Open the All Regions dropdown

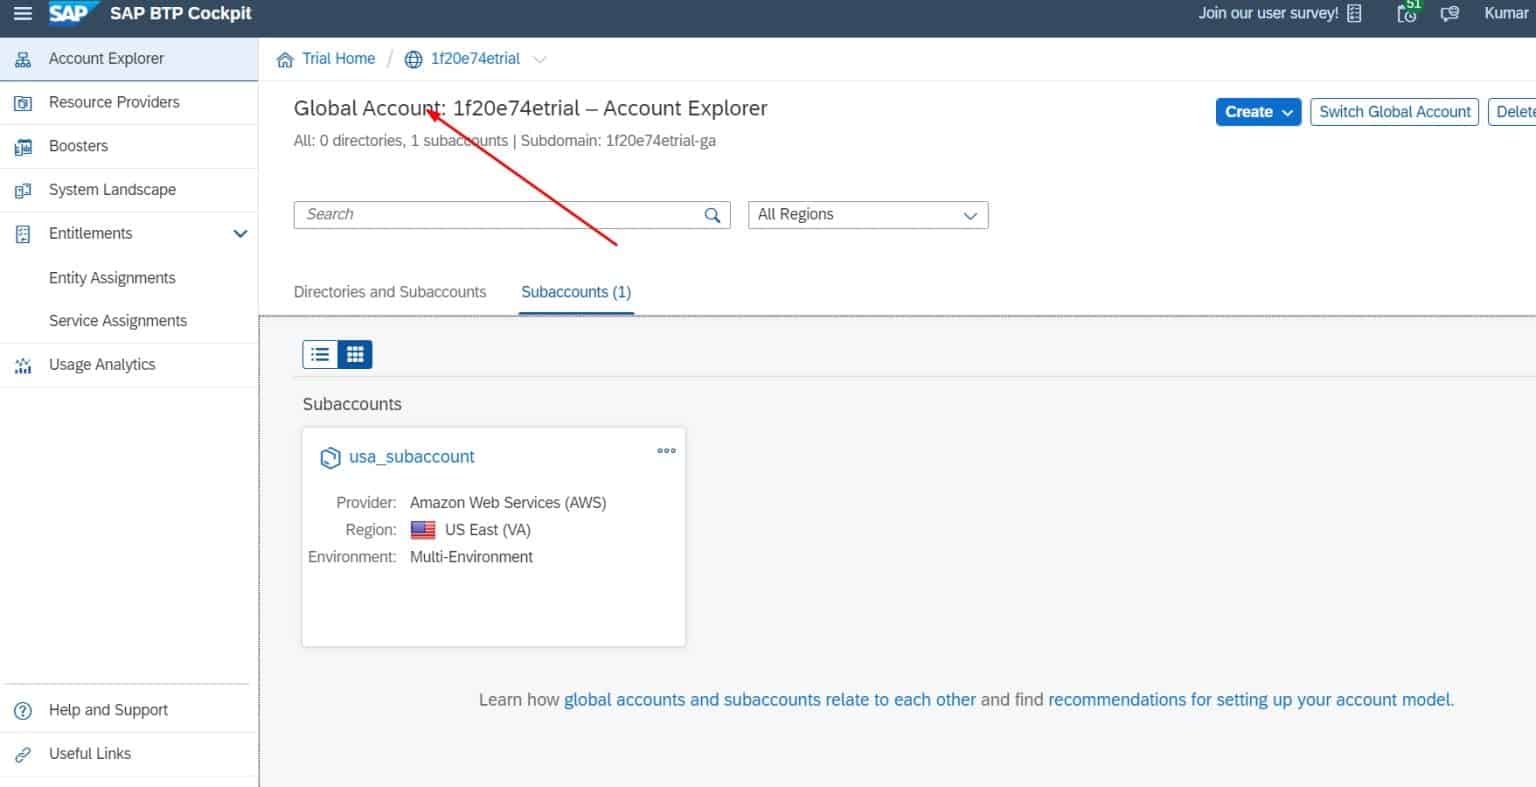coord(868,214)
